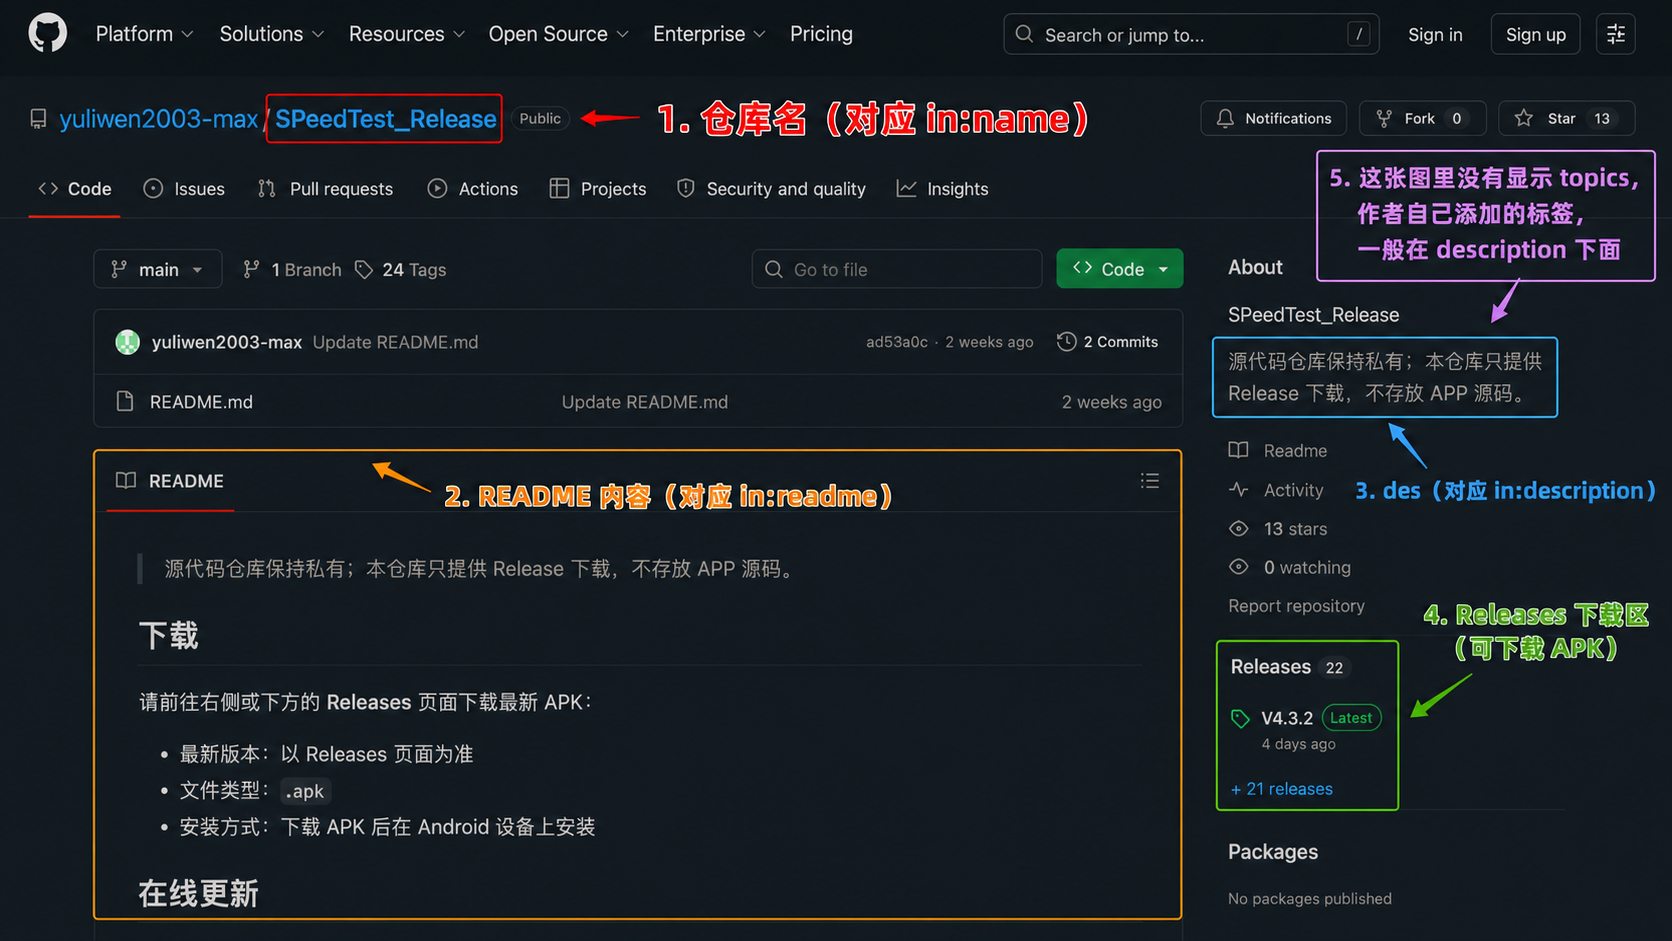Click the Public visibility badge
This screenshot has height=941, width=1672.
pyautogui.click(x=540, y=118)
